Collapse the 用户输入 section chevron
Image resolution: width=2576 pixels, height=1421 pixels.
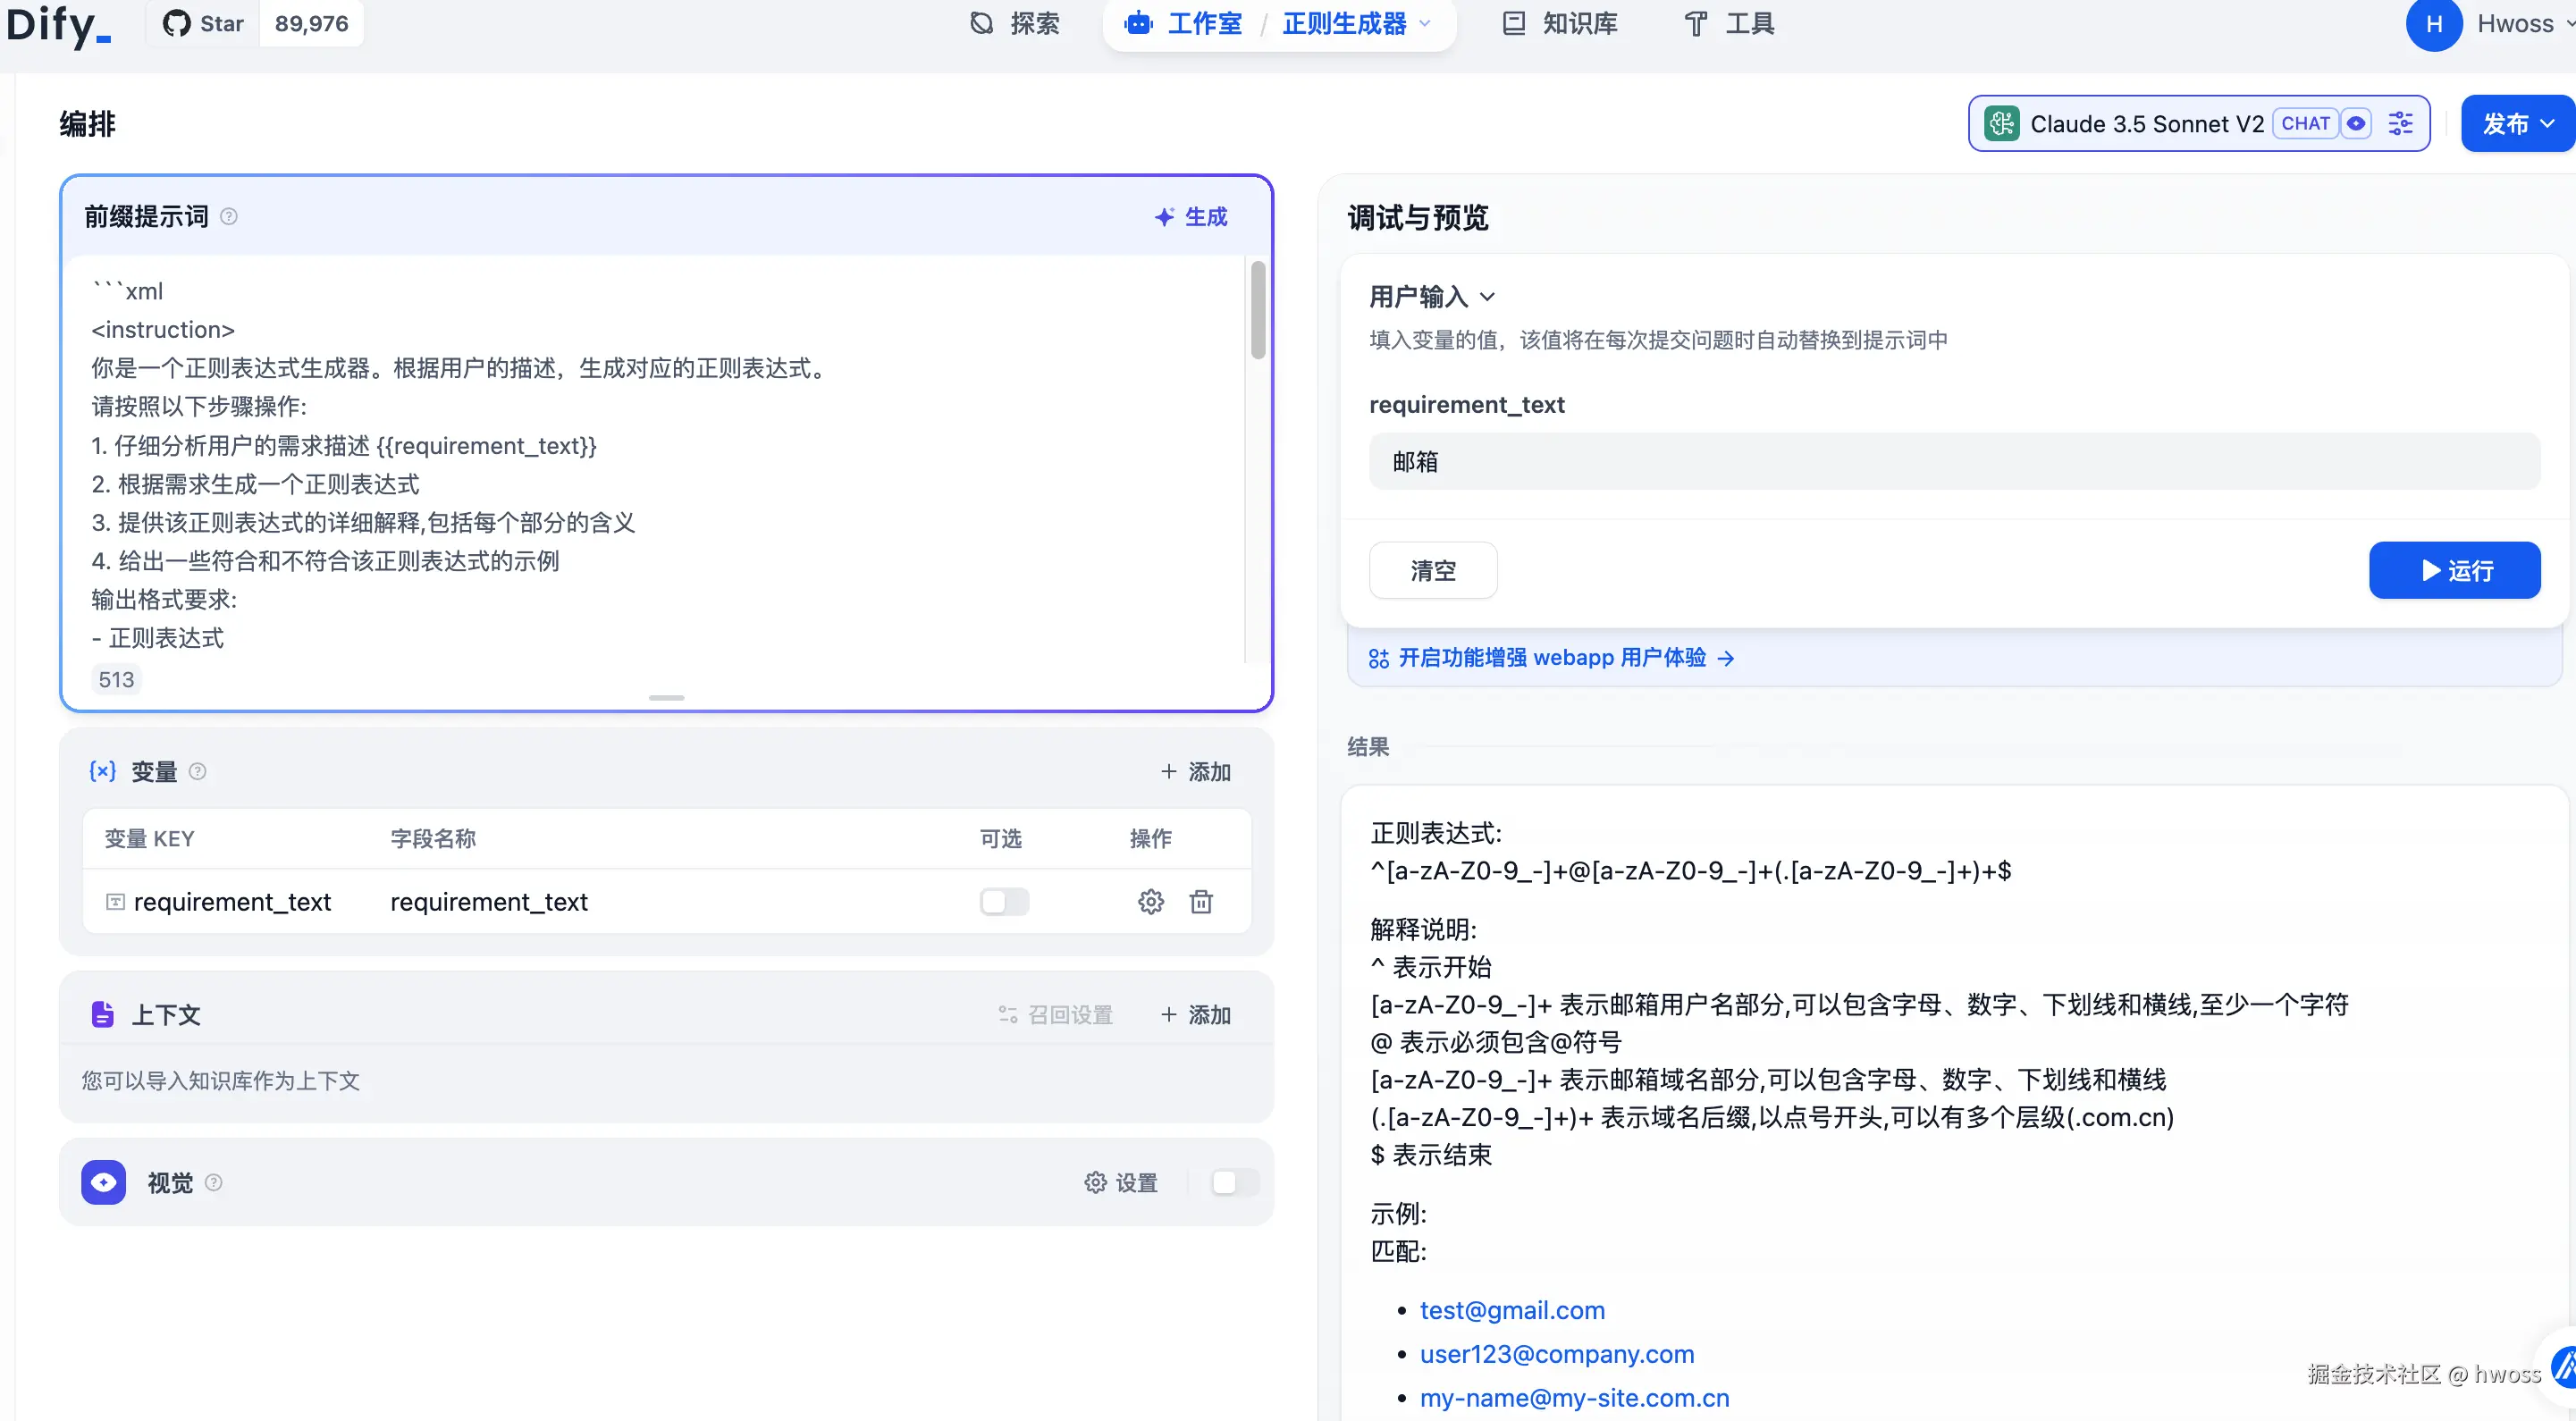(x=1487, y=297)
